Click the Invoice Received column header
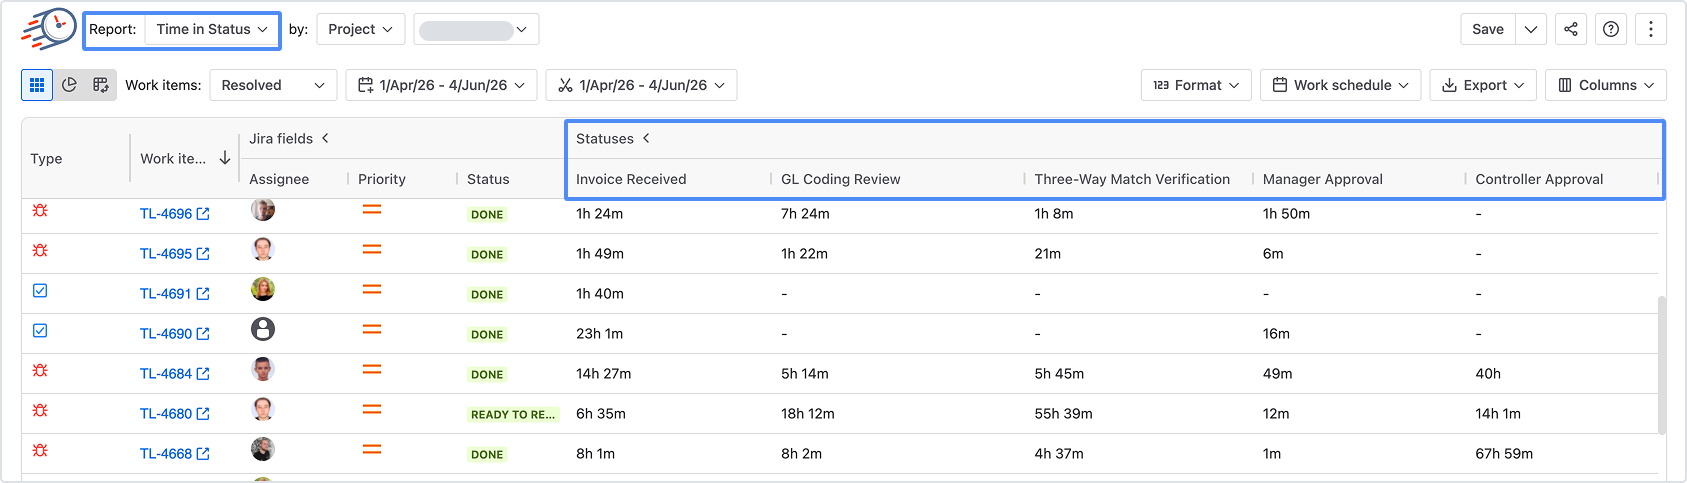Image resolution: width=1687 pixels, height=483 pixels. point(631,179)
